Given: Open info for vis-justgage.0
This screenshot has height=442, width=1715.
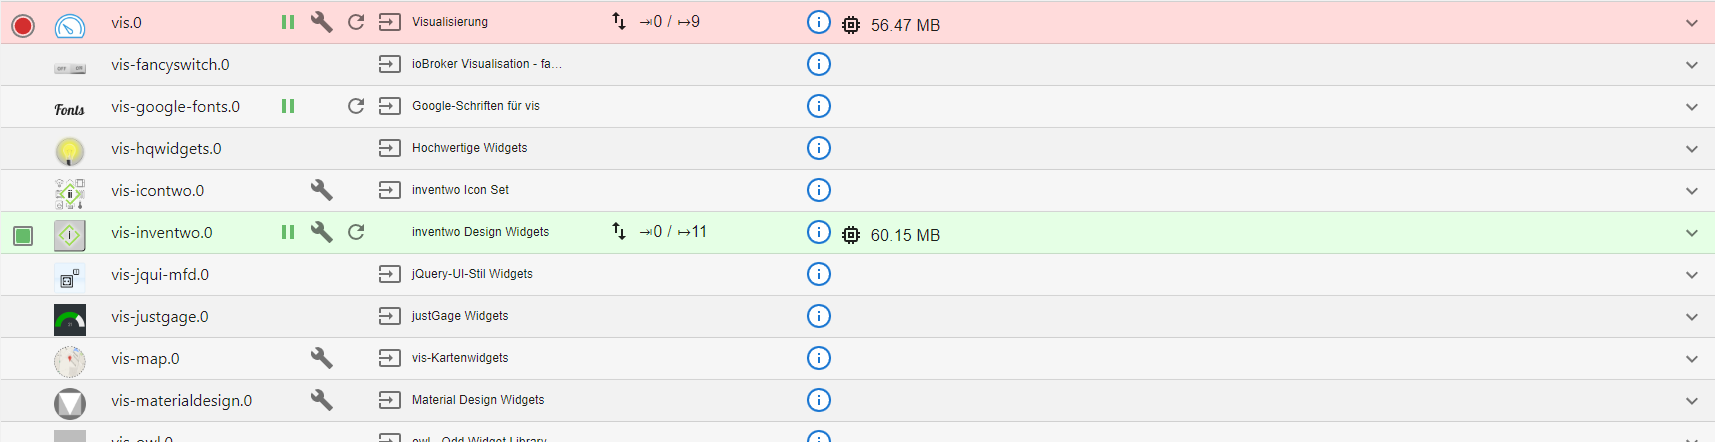Looking at the screenshot, I should [818, 316].
